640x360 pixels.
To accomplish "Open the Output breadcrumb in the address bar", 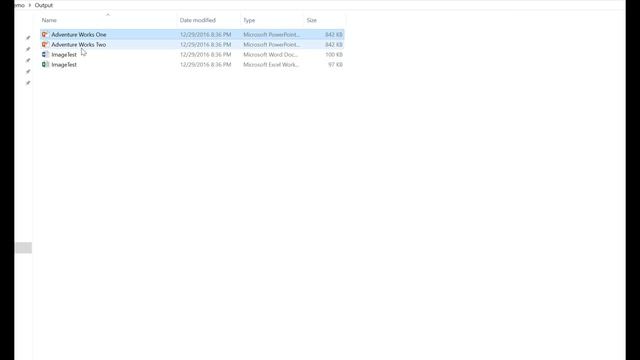I will 44,5.
